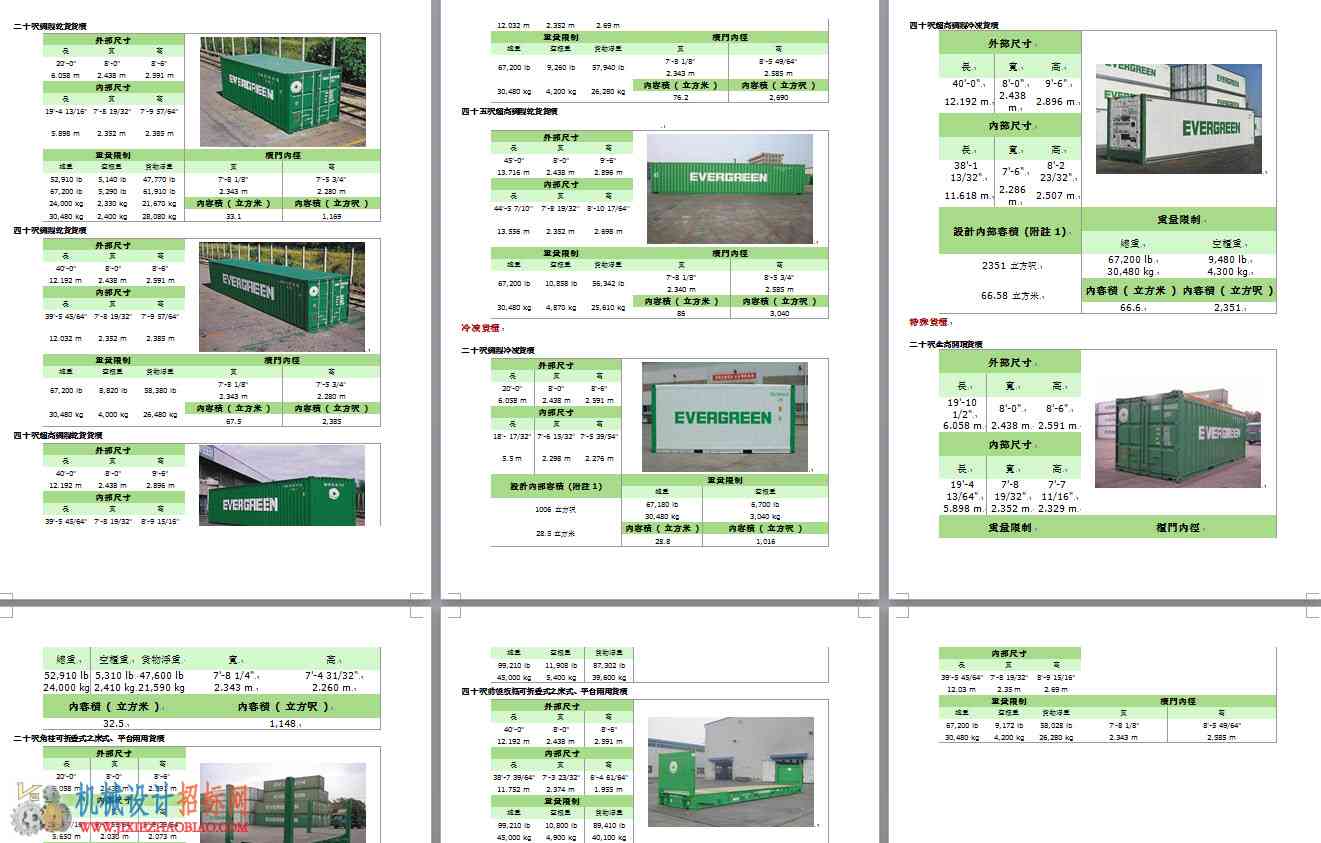Click the weight cell '47,770 lb'
1321x843 pixels.
(x=159, y=179)
